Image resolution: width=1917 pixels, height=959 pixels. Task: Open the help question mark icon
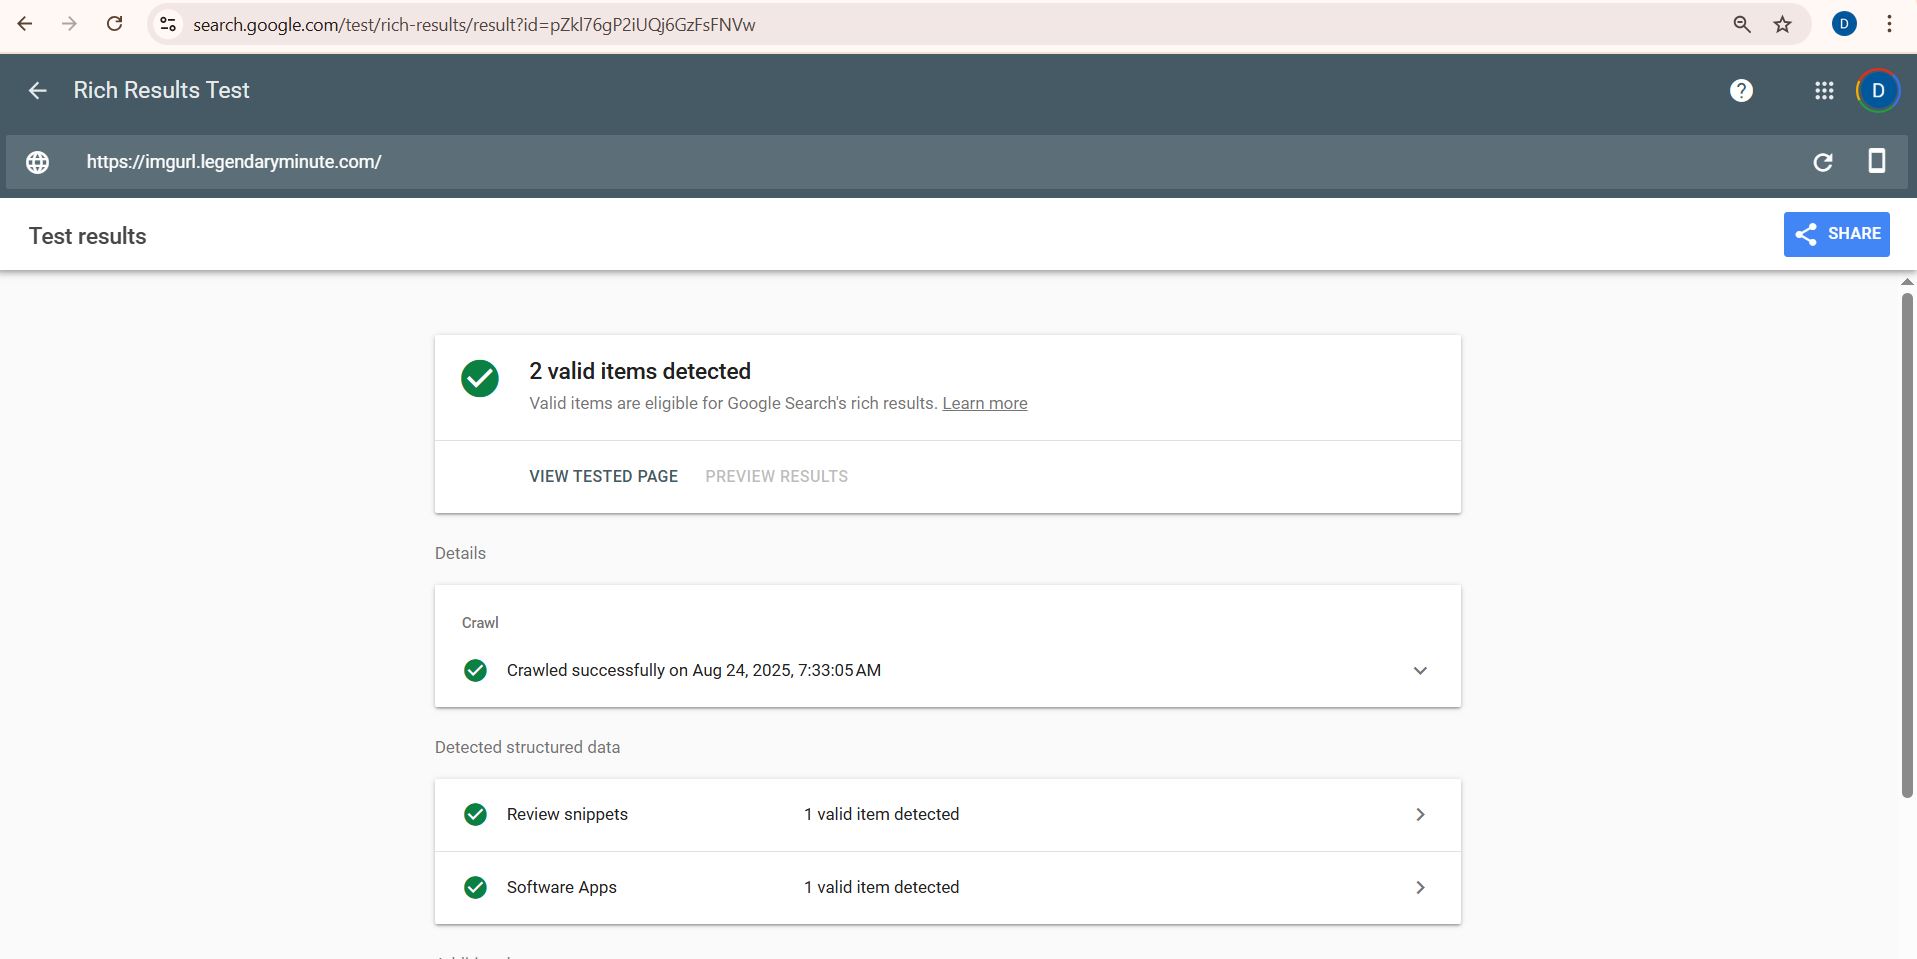(1741, 91)
